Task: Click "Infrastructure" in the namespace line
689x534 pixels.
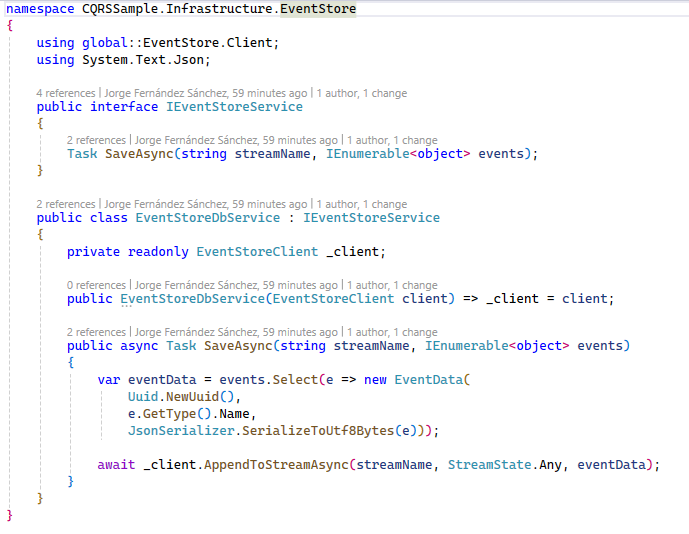Action: pyautogui.click(x=219, y=9)
